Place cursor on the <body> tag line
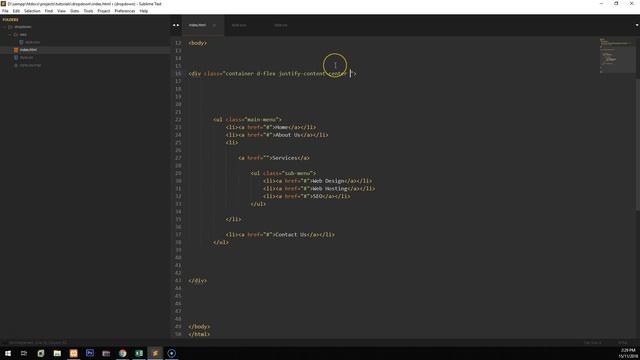Image resolution: width=640 pixels, height=360 pixels. pyautogui.click(x=198, y=43)
